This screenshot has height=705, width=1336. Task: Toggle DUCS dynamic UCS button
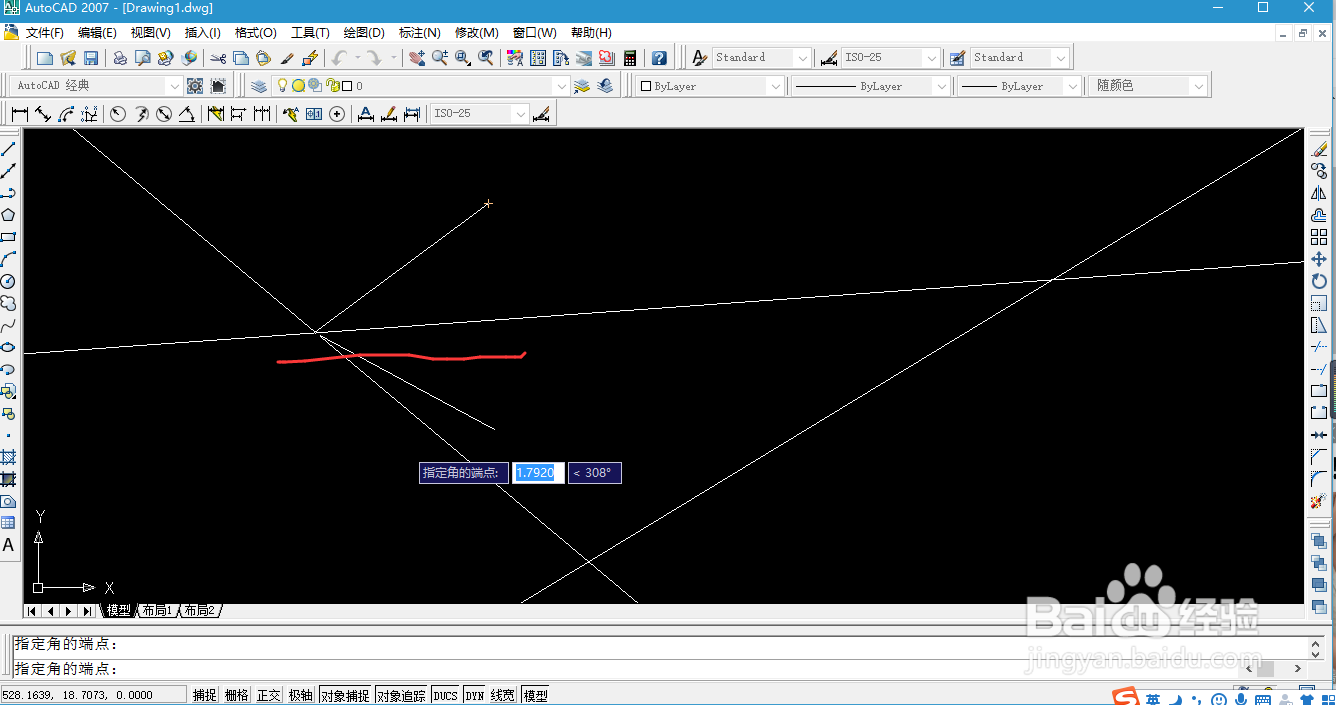pos(445,695)
